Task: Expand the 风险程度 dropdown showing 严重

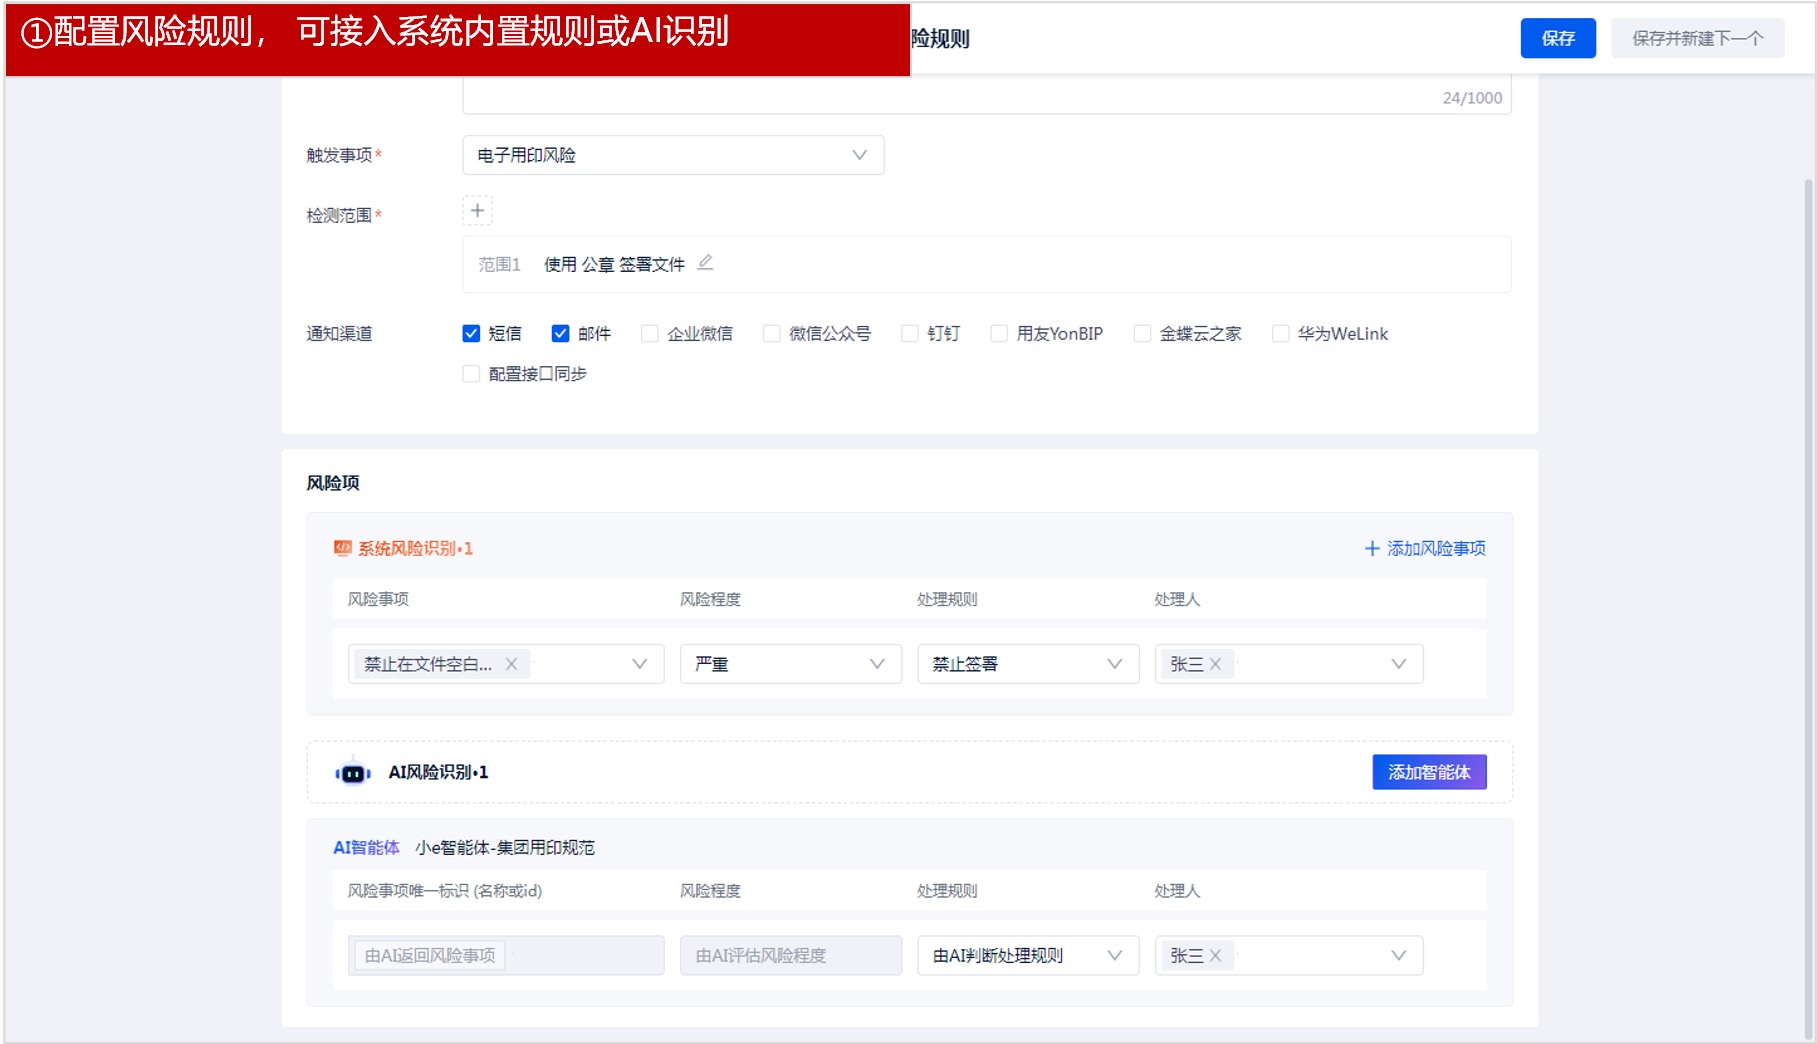Action: [x=790, y=664]
